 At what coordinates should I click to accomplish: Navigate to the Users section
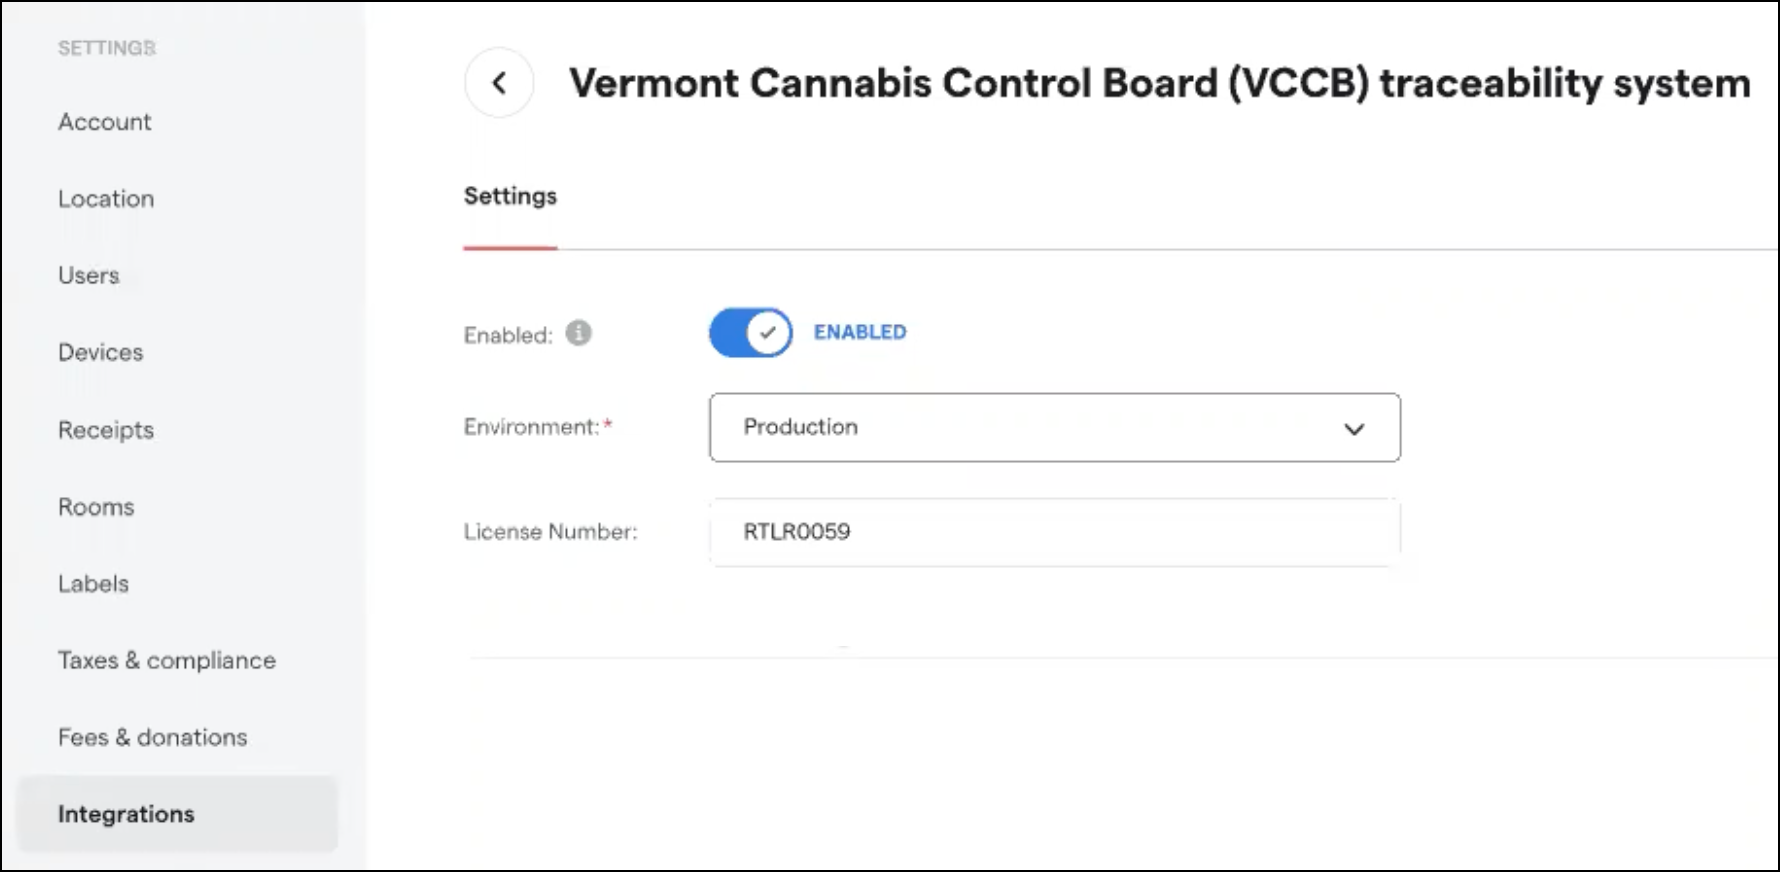pos(89,275)
